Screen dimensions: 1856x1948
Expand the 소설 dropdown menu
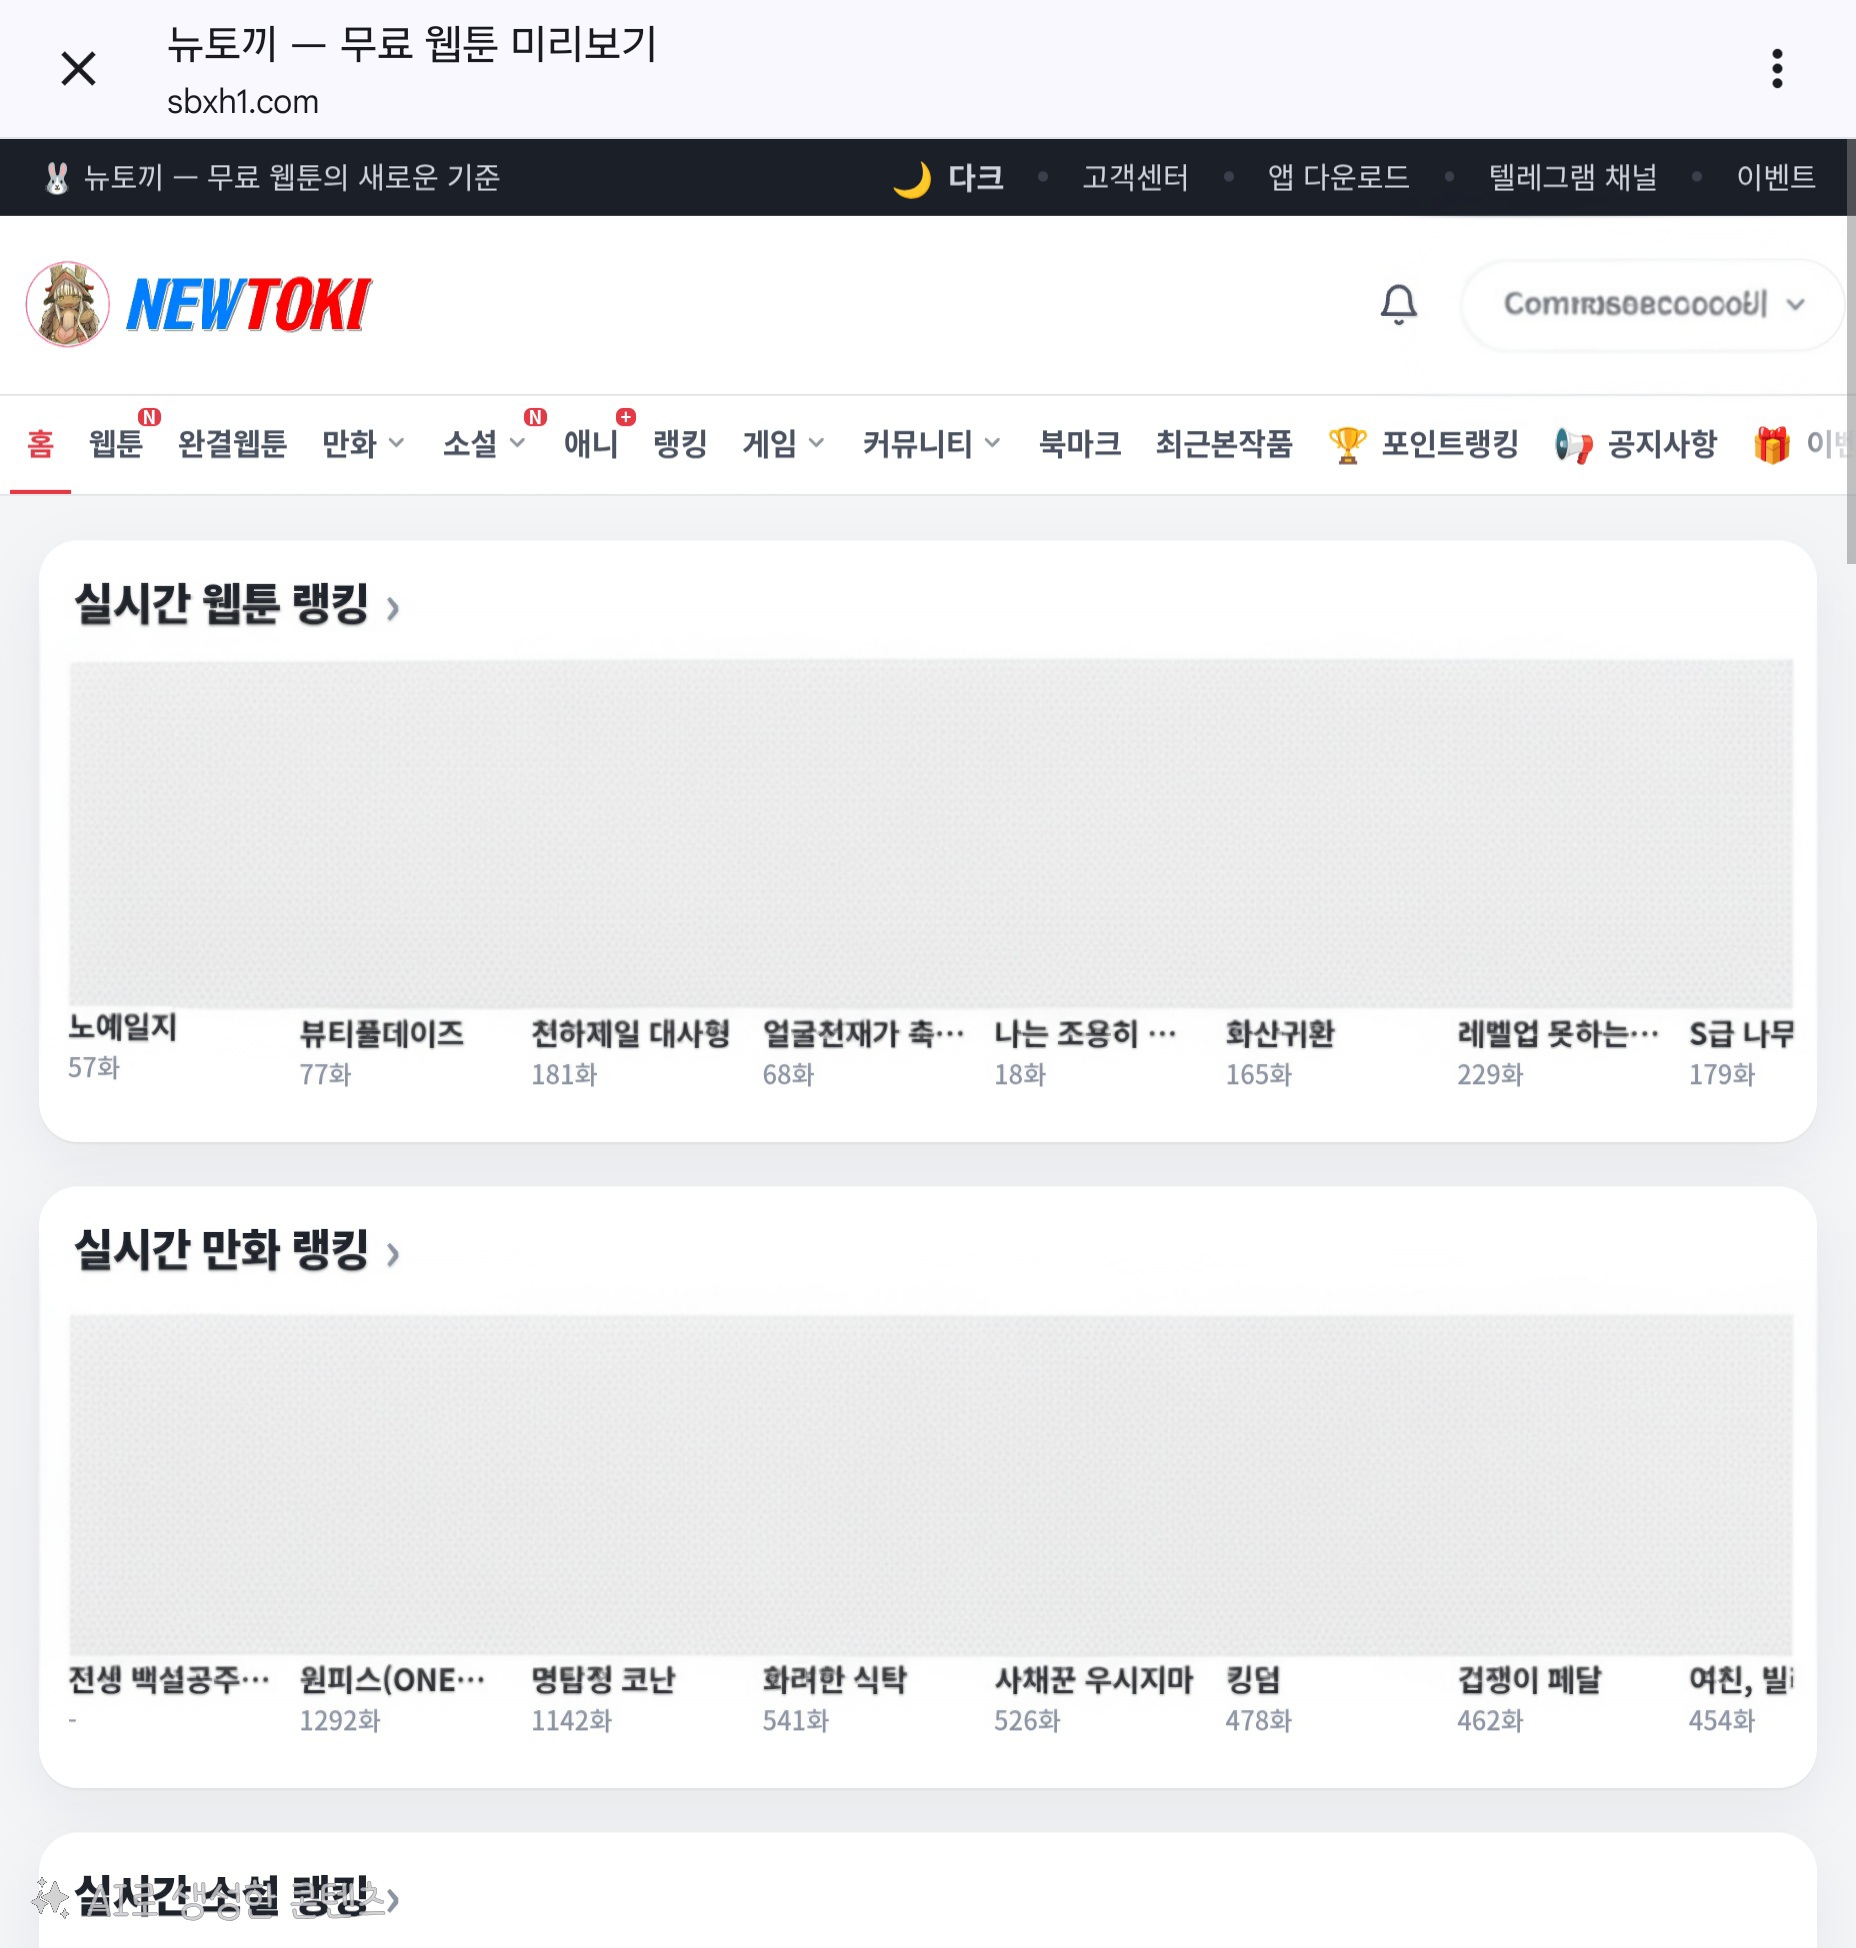483,443
